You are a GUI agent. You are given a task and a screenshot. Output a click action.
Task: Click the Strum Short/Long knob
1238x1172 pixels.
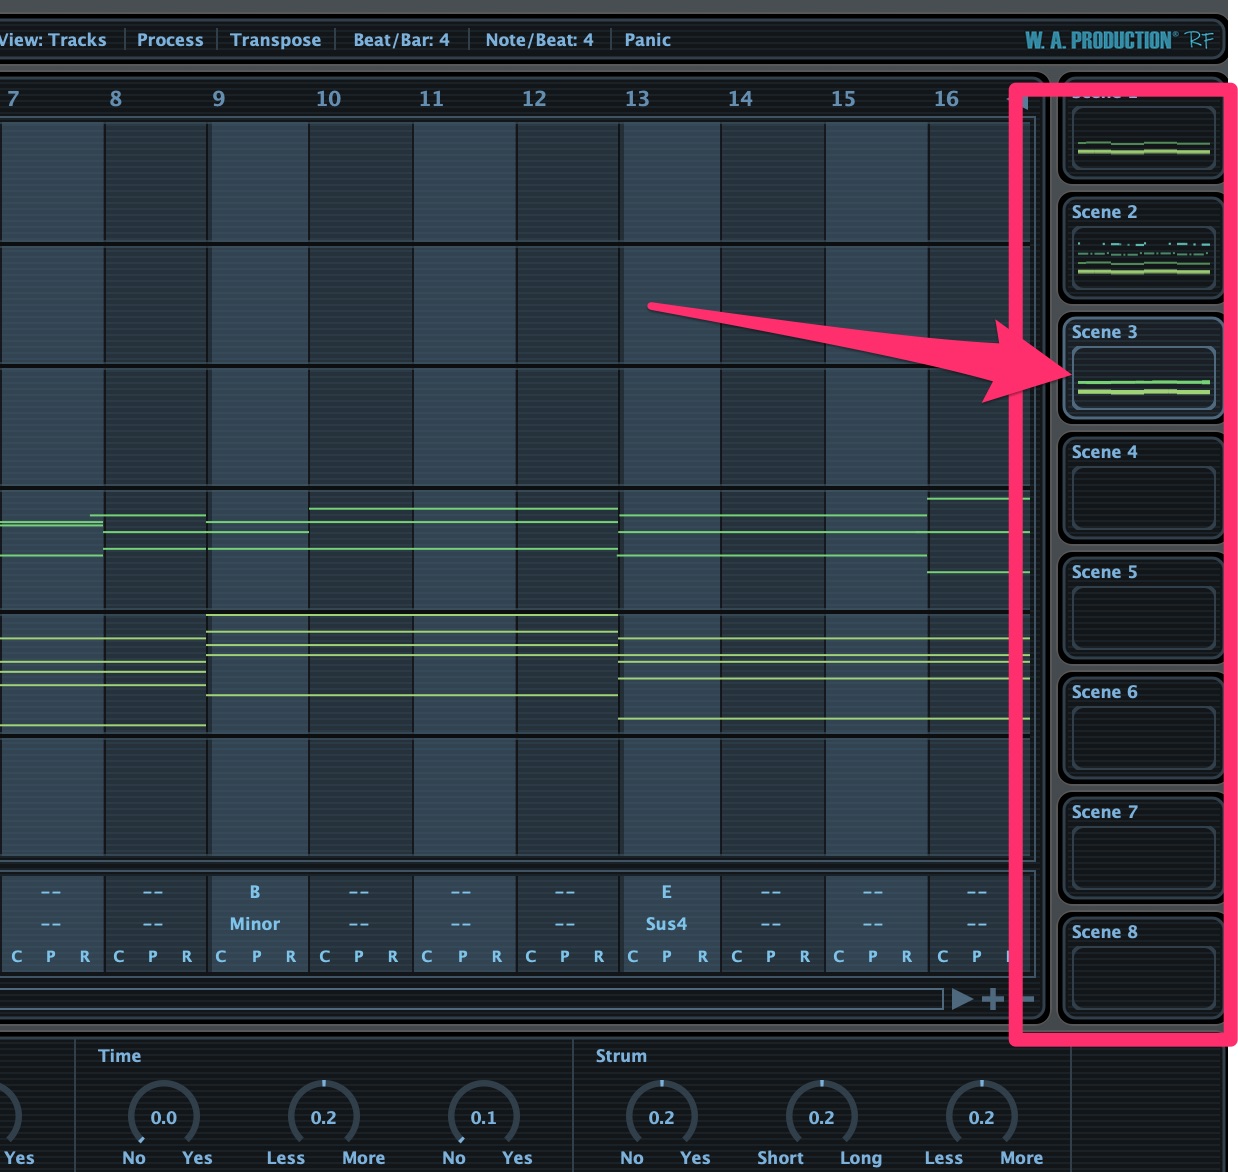pos(821,1117)
